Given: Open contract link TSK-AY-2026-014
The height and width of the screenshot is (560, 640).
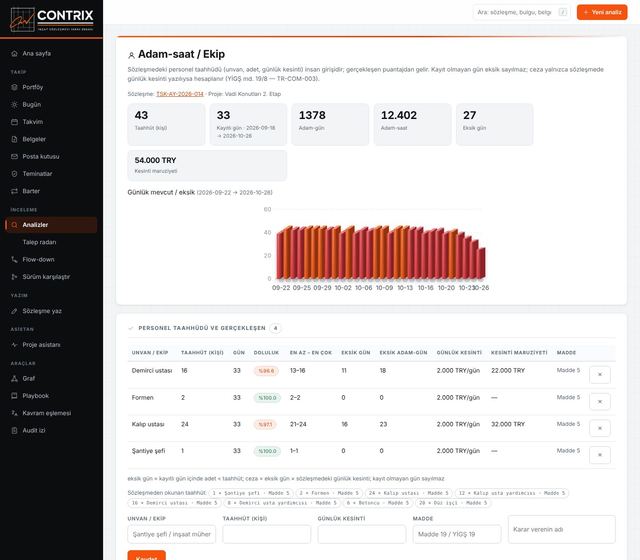Looking at the screenshot, I should coord(180,94).
